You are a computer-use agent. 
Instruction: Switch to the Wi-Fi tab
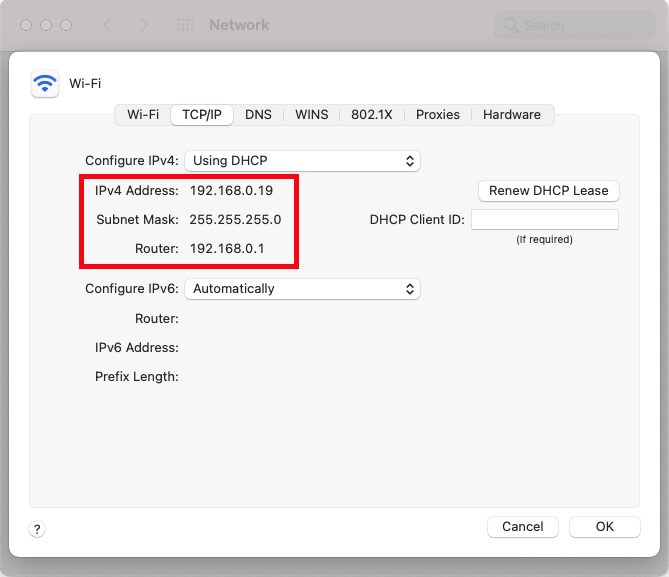(x=143, y=115)
